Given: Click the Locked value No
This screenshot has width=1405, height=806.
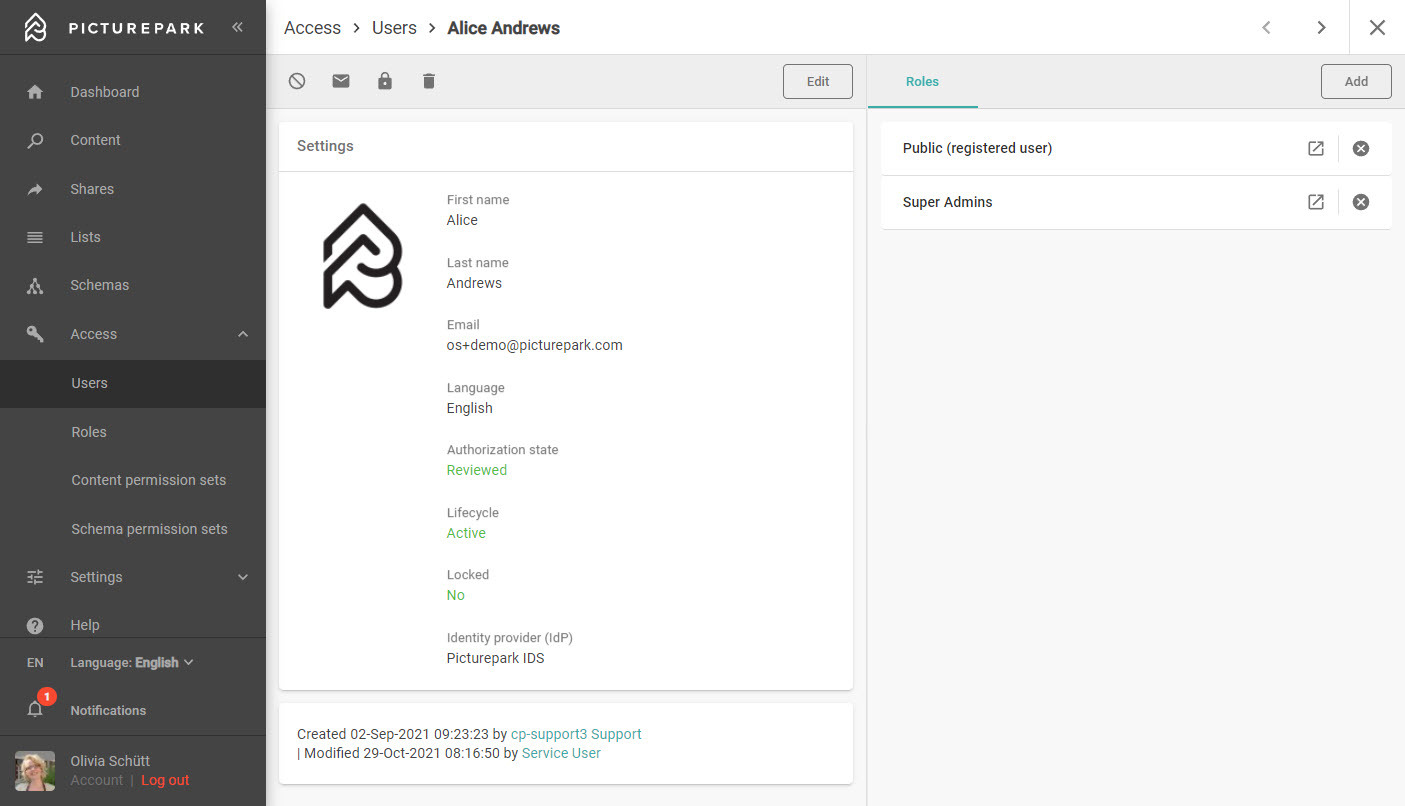Looking at the screenshot, I should point(456,595).
